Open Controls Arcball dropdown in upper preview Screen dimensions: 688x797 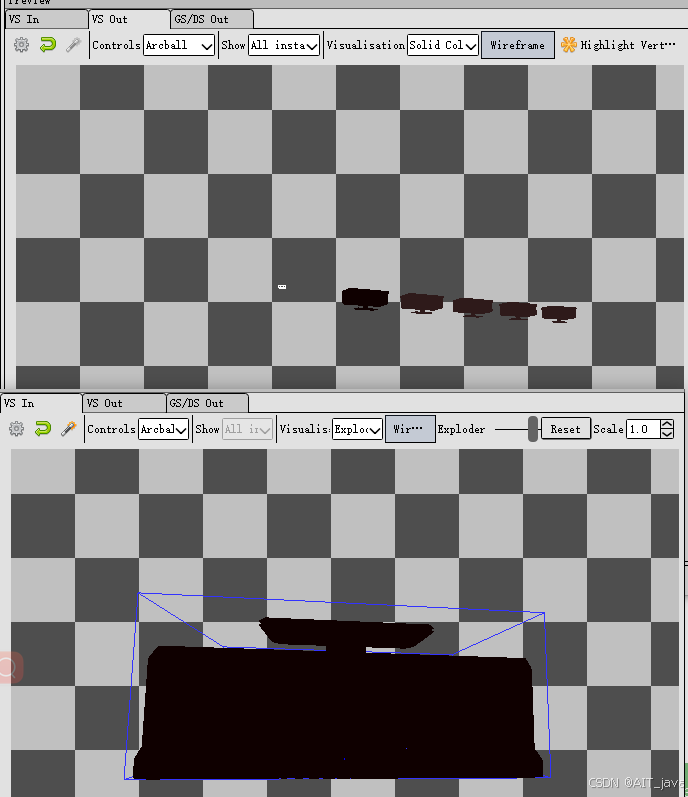[179, 45]
